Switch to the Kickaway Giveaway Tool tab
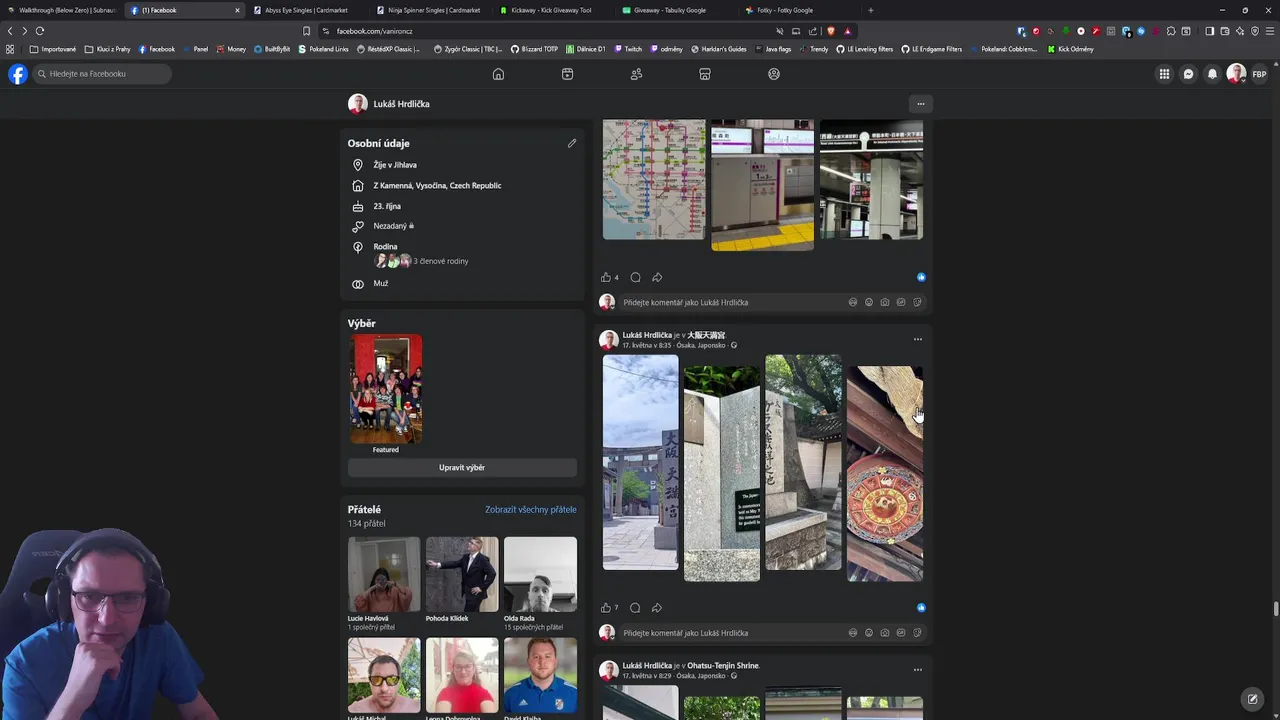The width and height of the screenshot is (1280, 720). [551, 10]
